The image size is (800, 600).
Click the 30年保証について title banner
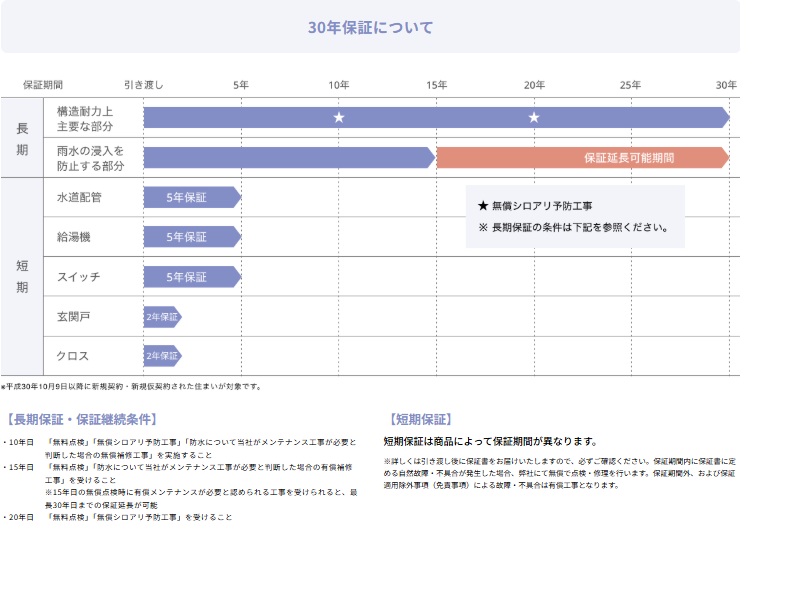[372, 30]
